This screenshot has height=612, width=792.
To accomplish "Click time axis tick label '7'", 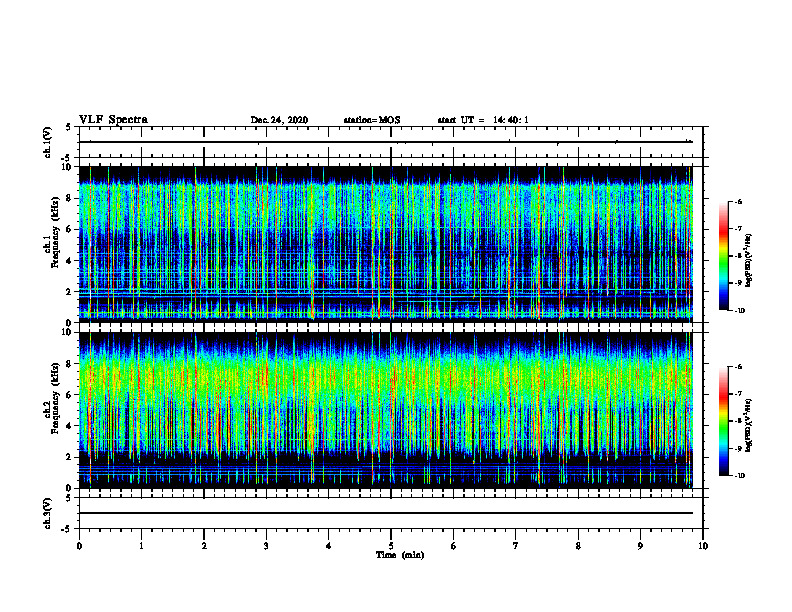I will [516, 546].
